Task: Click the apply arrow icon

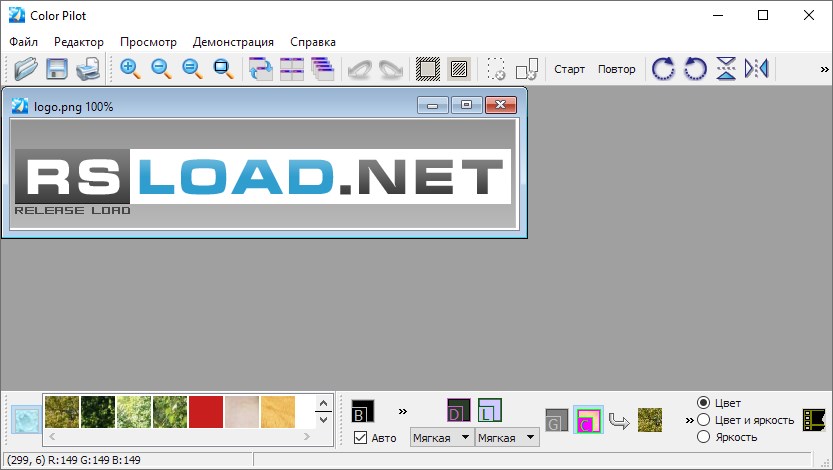Action: pos(619,421)
